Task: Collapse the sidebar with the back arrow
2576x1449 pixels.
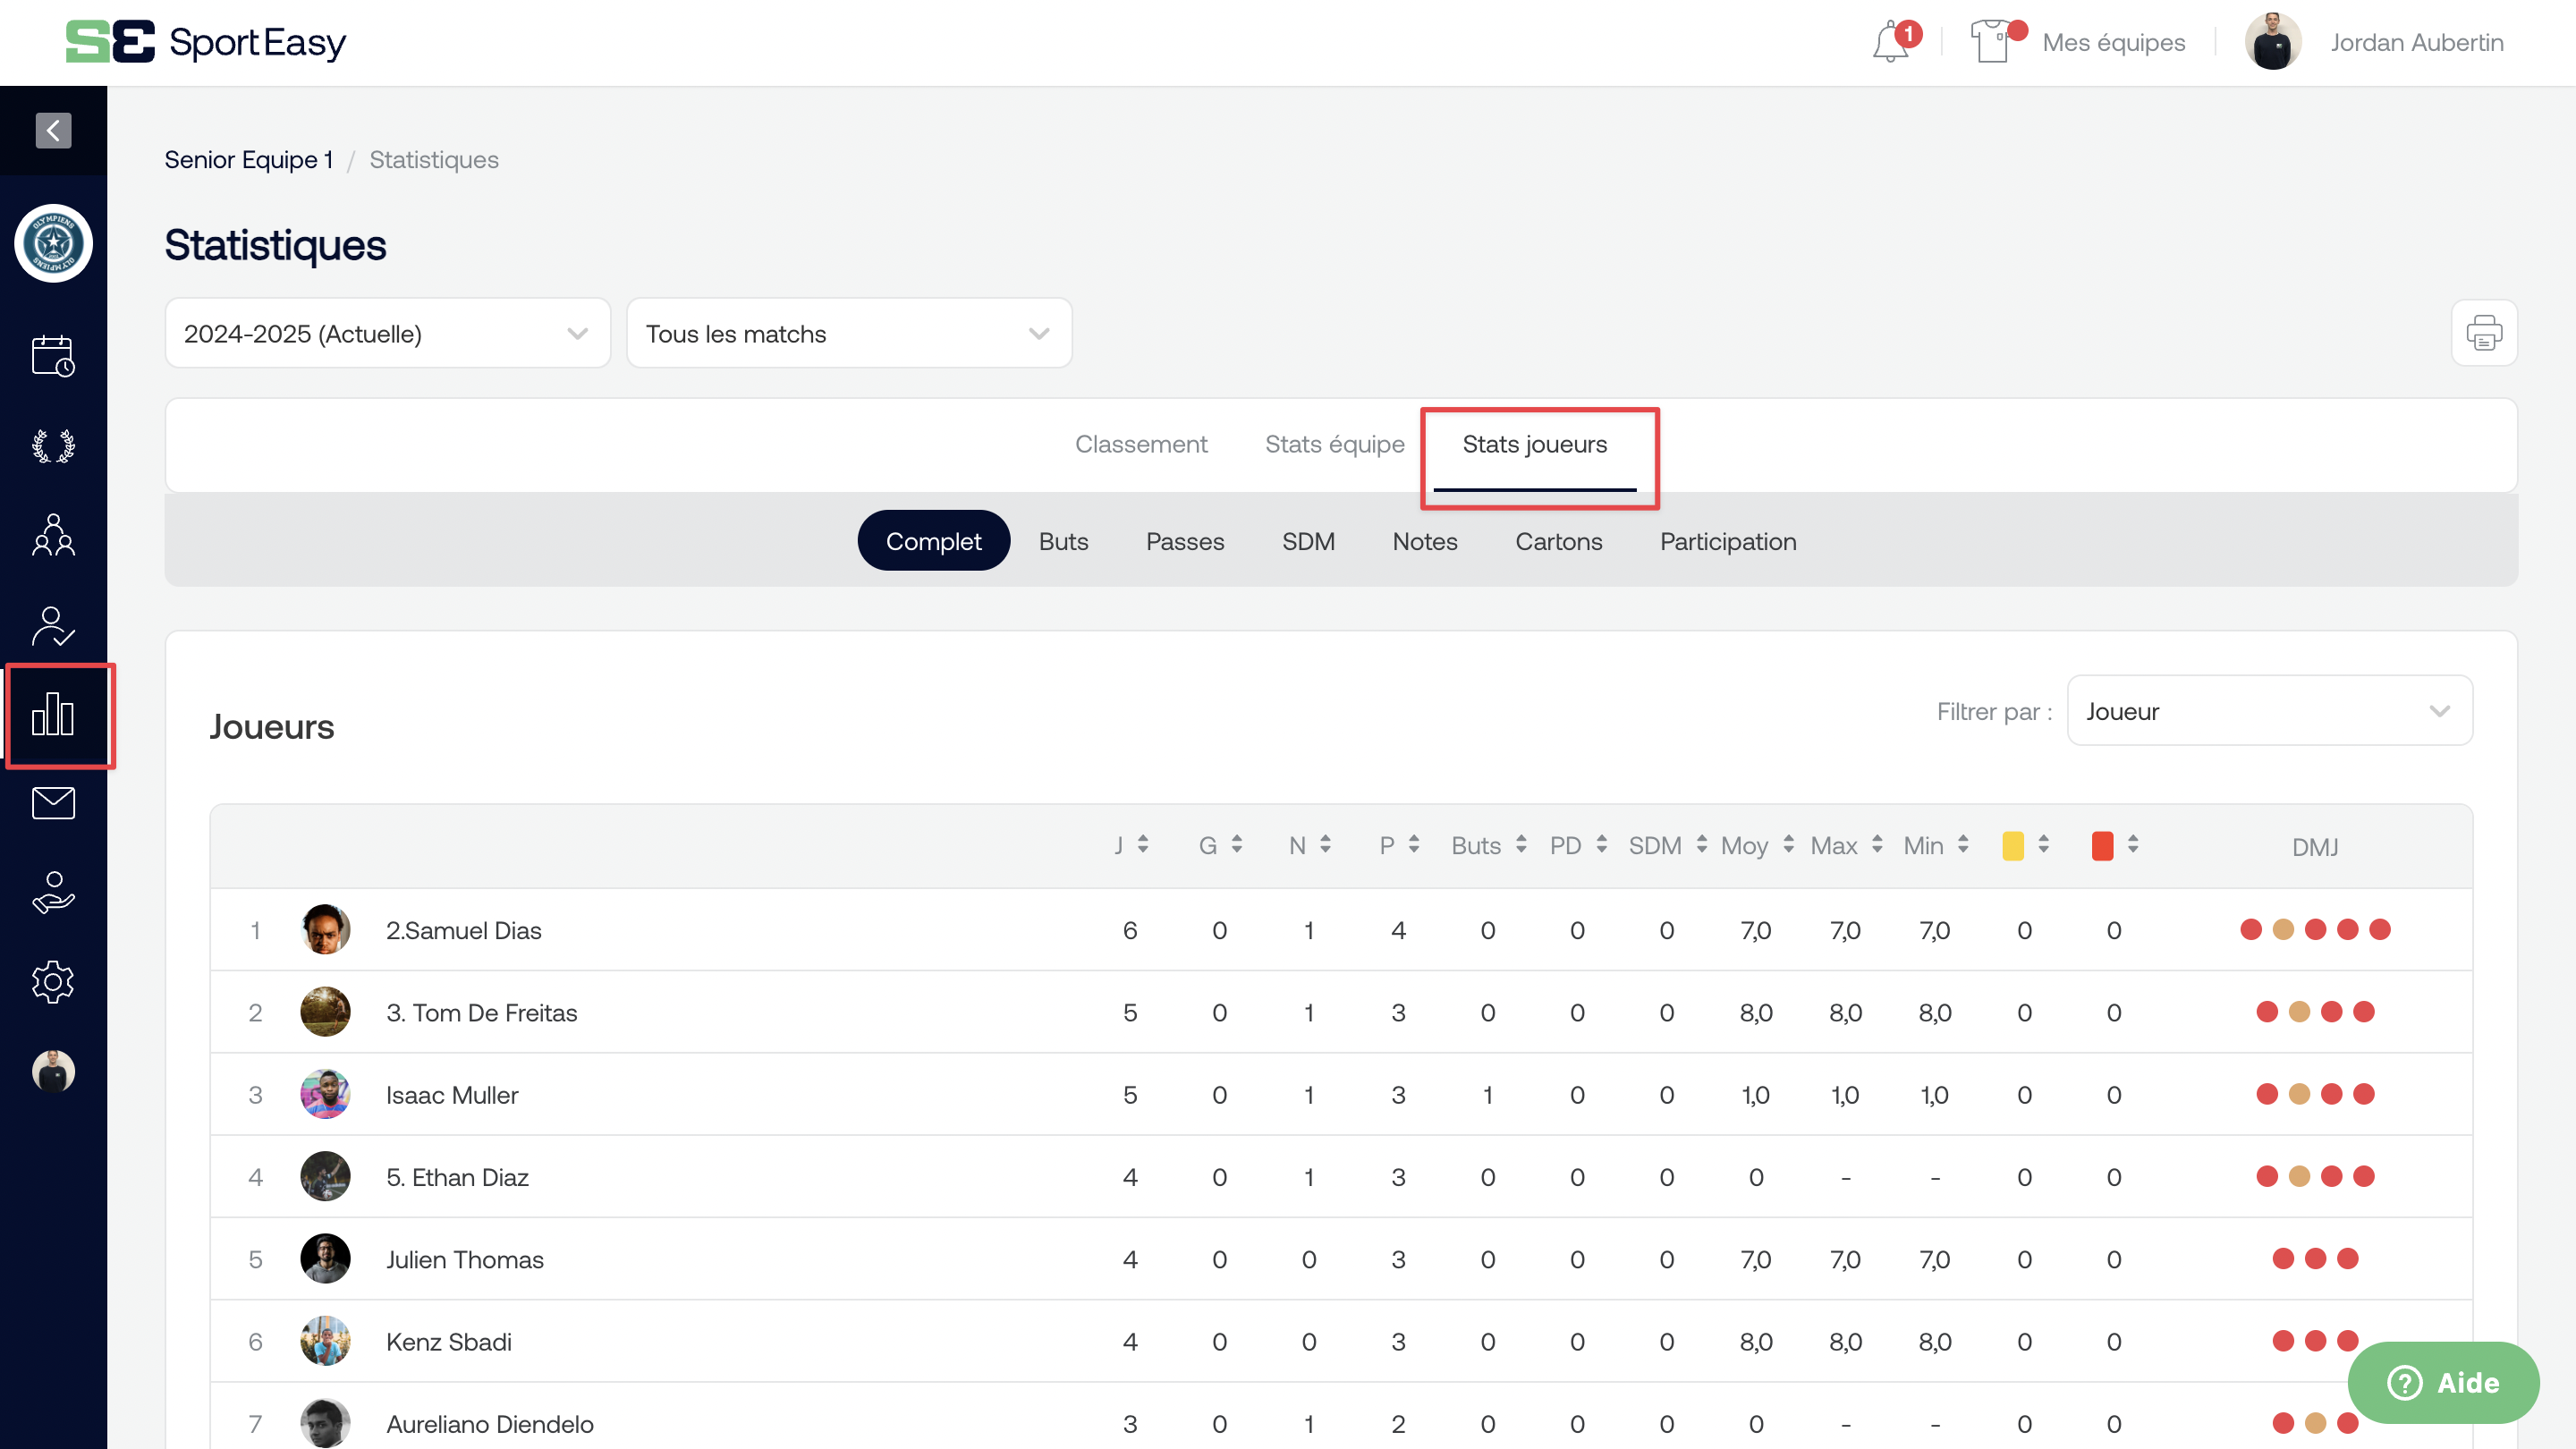Action: tap(53, 130)
